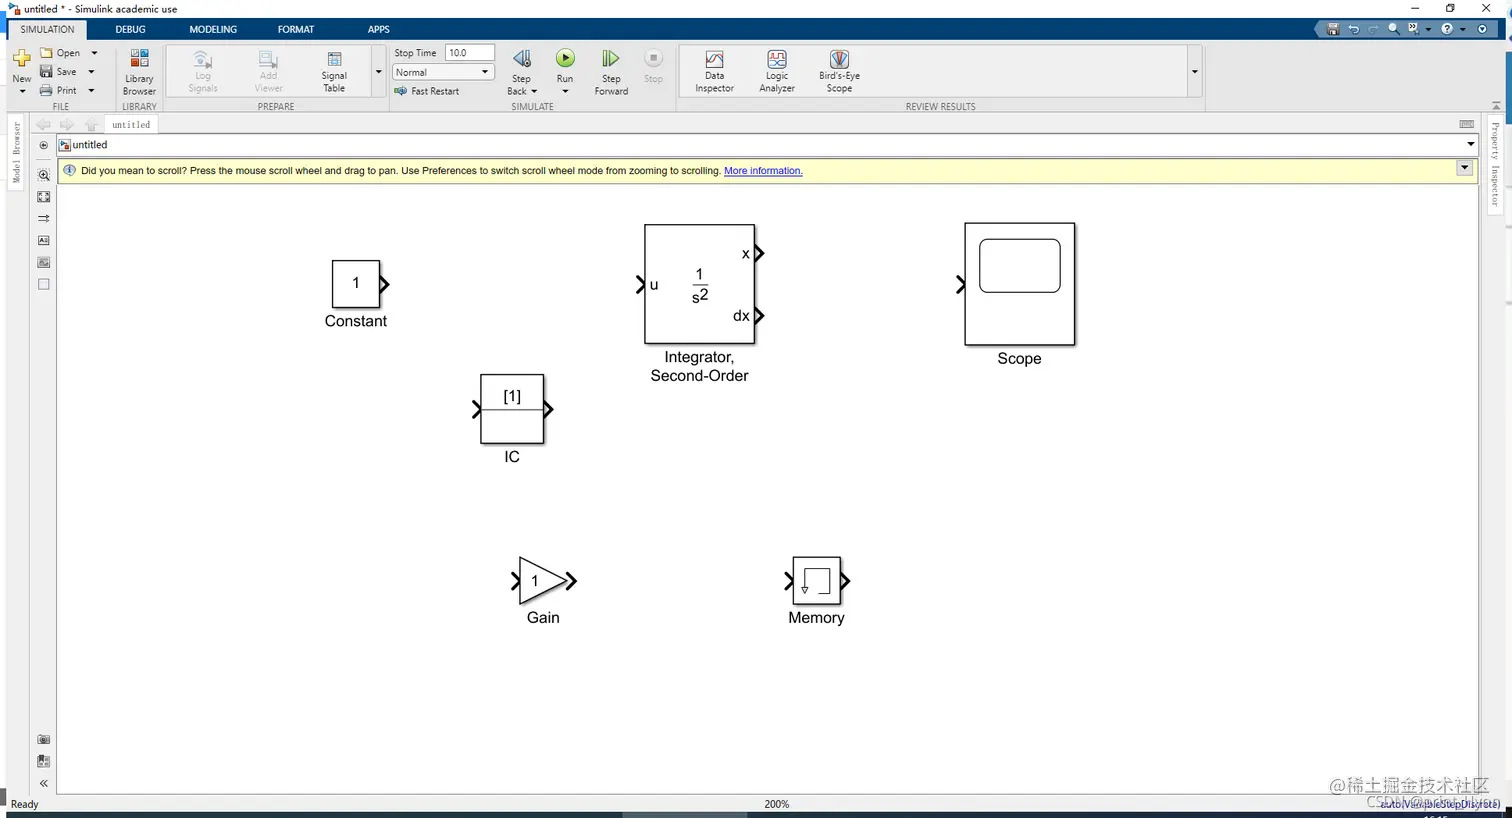
Task: Open the Property Inspector side panel
Action: [x=1495, y=164]
